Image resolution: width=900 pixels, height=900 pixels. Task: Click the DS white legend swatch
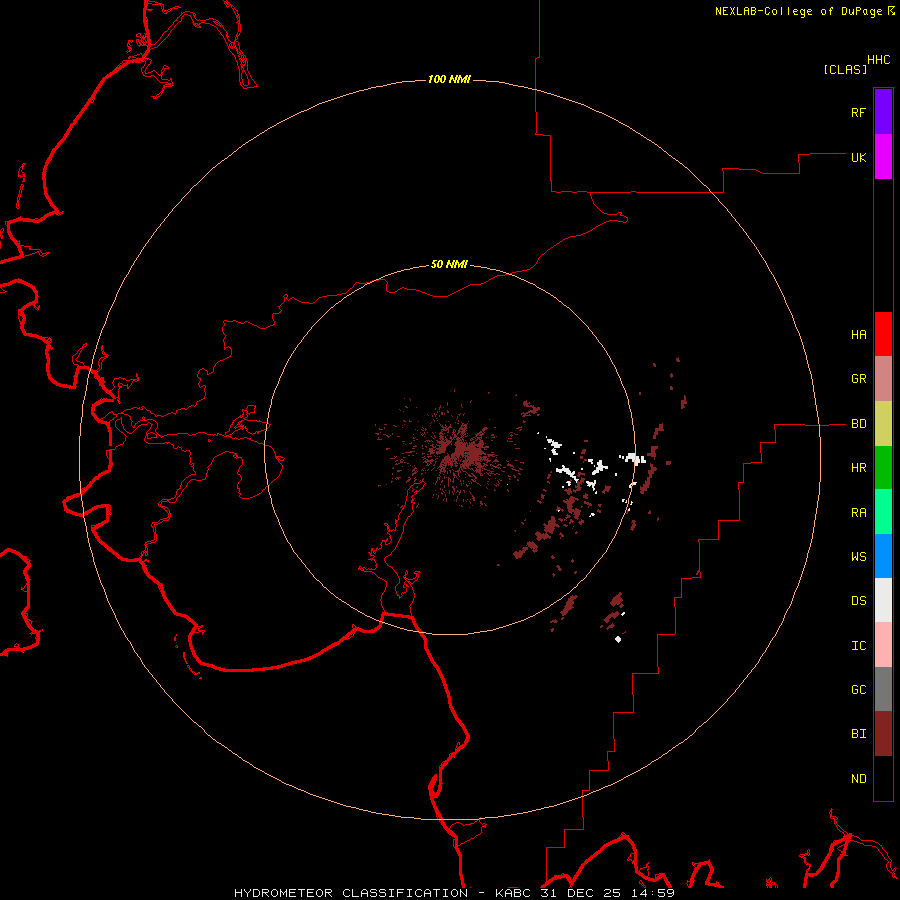pyautogui.click(x=883, y=600)
